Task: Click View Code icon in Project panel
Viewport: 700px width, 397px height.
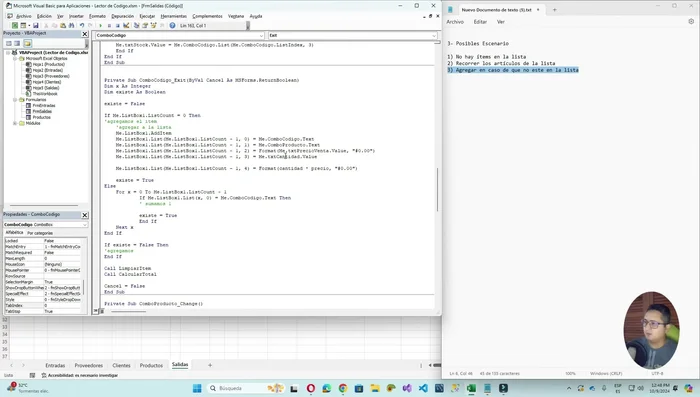Action: [x=8, y=43]
